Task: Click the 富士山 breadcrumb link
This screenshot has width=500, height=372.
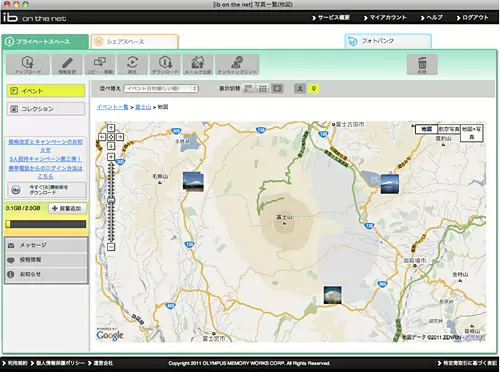Action: coord(143,107)
